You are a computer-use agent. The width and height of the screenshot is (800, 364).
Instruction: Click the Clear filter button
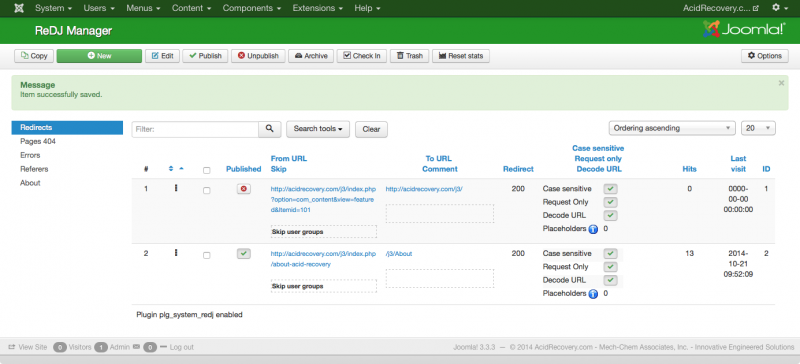point(371,129)
